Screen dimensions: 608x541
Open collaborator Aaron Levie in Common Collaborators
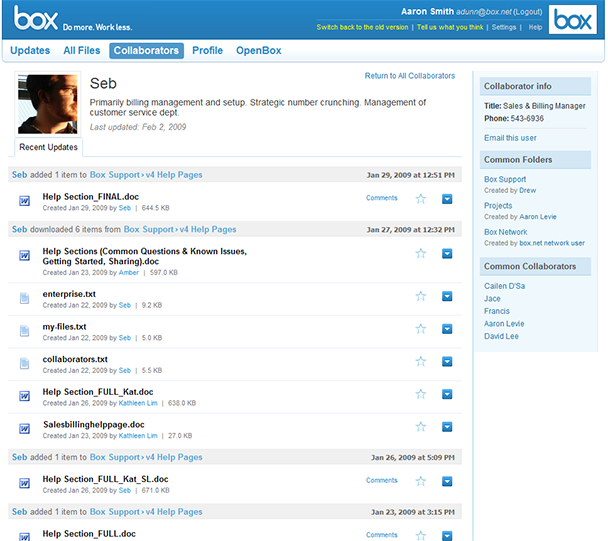click(x=504, y=323)
